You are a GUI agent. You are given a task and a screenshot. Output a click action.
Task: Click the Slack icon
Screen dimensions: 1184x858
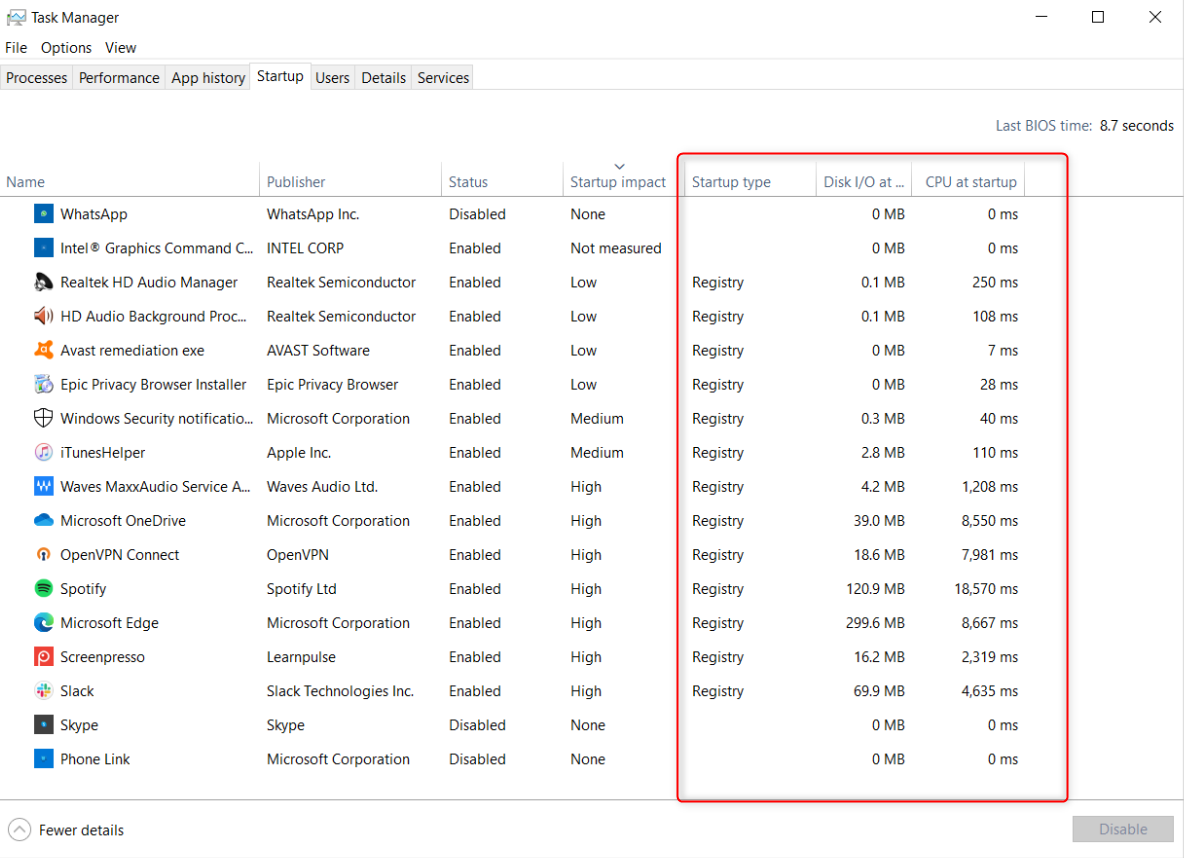coord(44,690)
